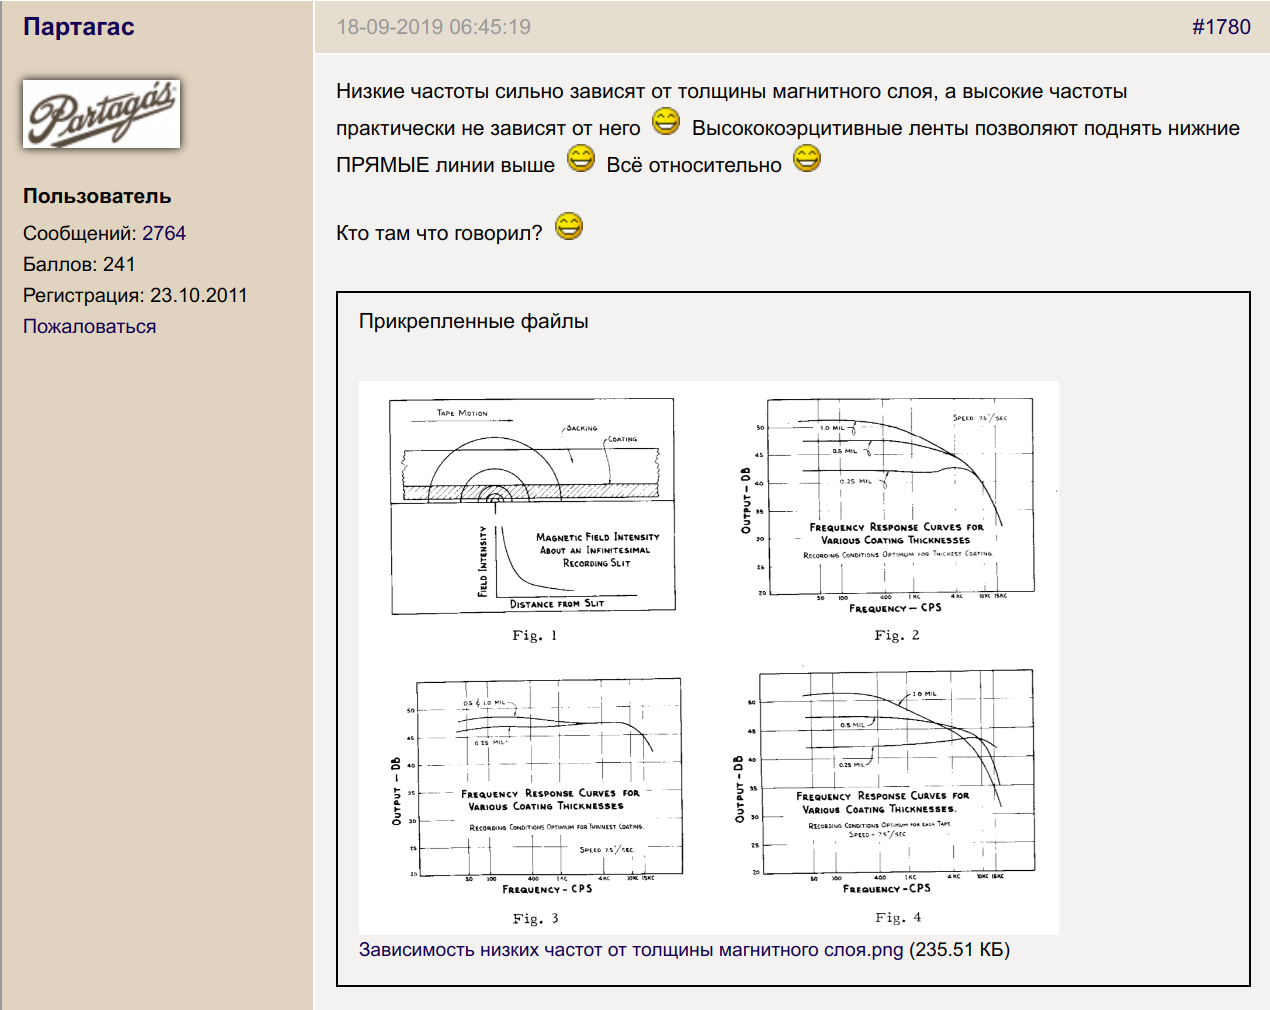This screenshot has width=1270, height=1010.
Task: Click the "Прикрепленные файлы" heading
Action: point(473,321)
